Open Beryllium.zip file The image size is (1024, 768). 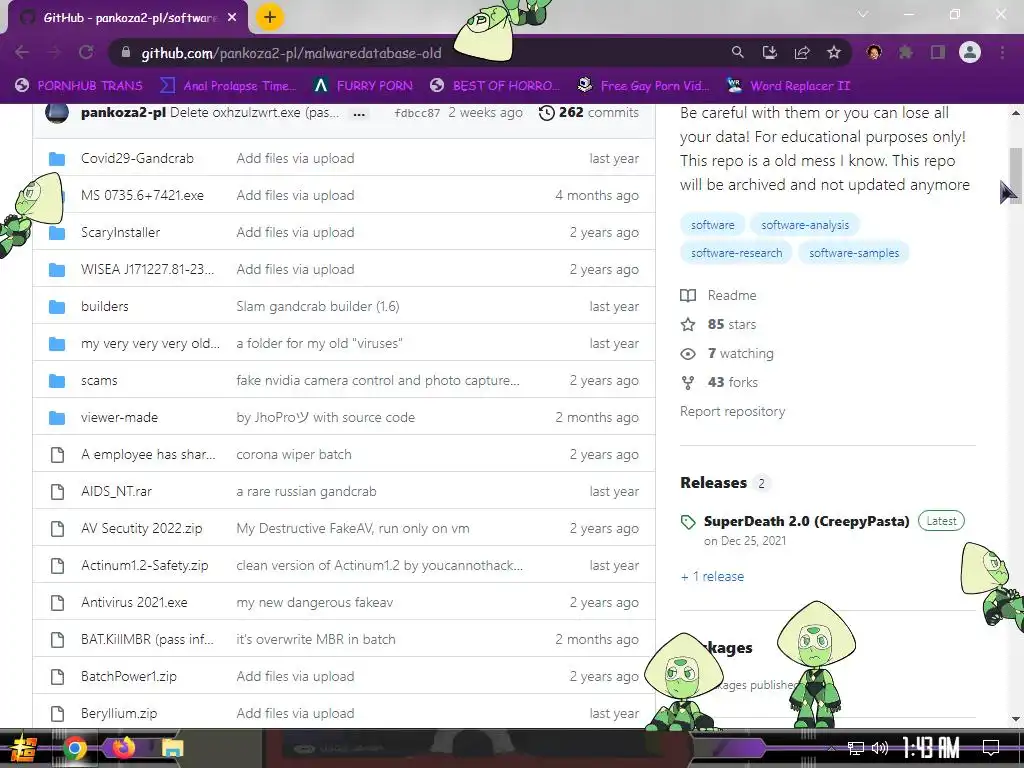119,713
